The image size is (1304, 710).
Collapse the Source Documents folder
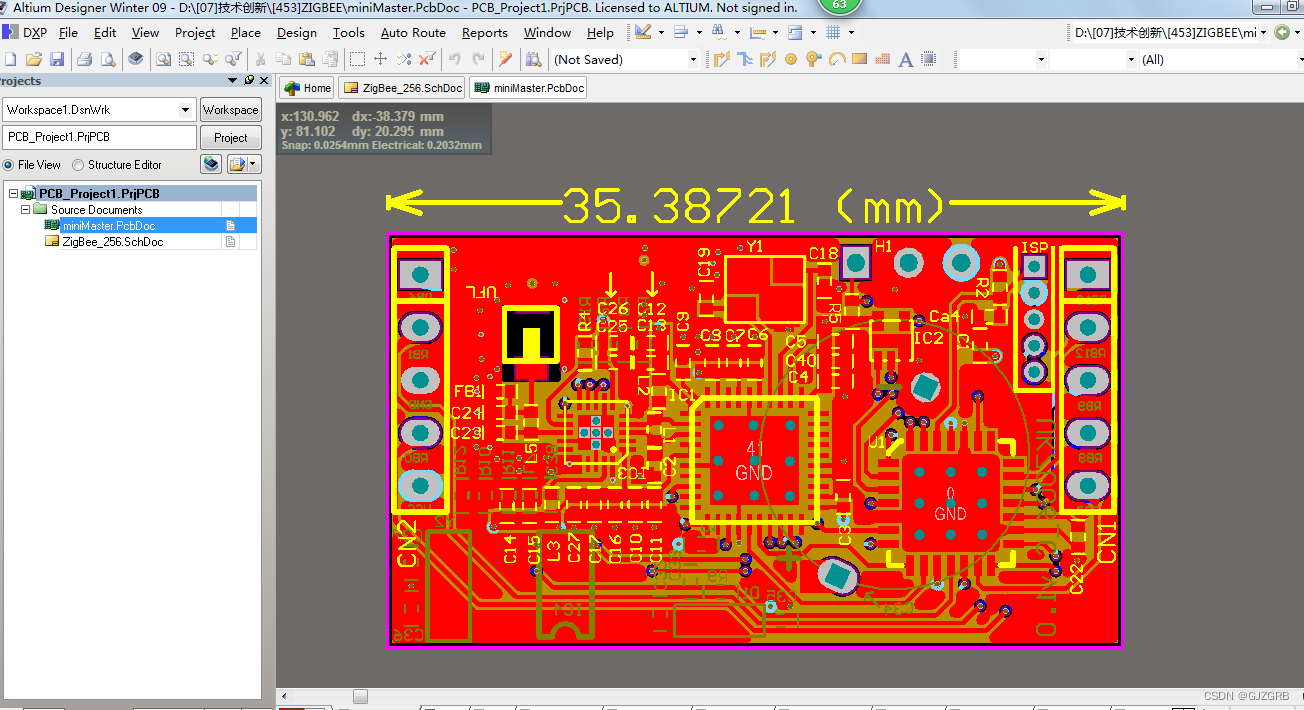(26, 209)
